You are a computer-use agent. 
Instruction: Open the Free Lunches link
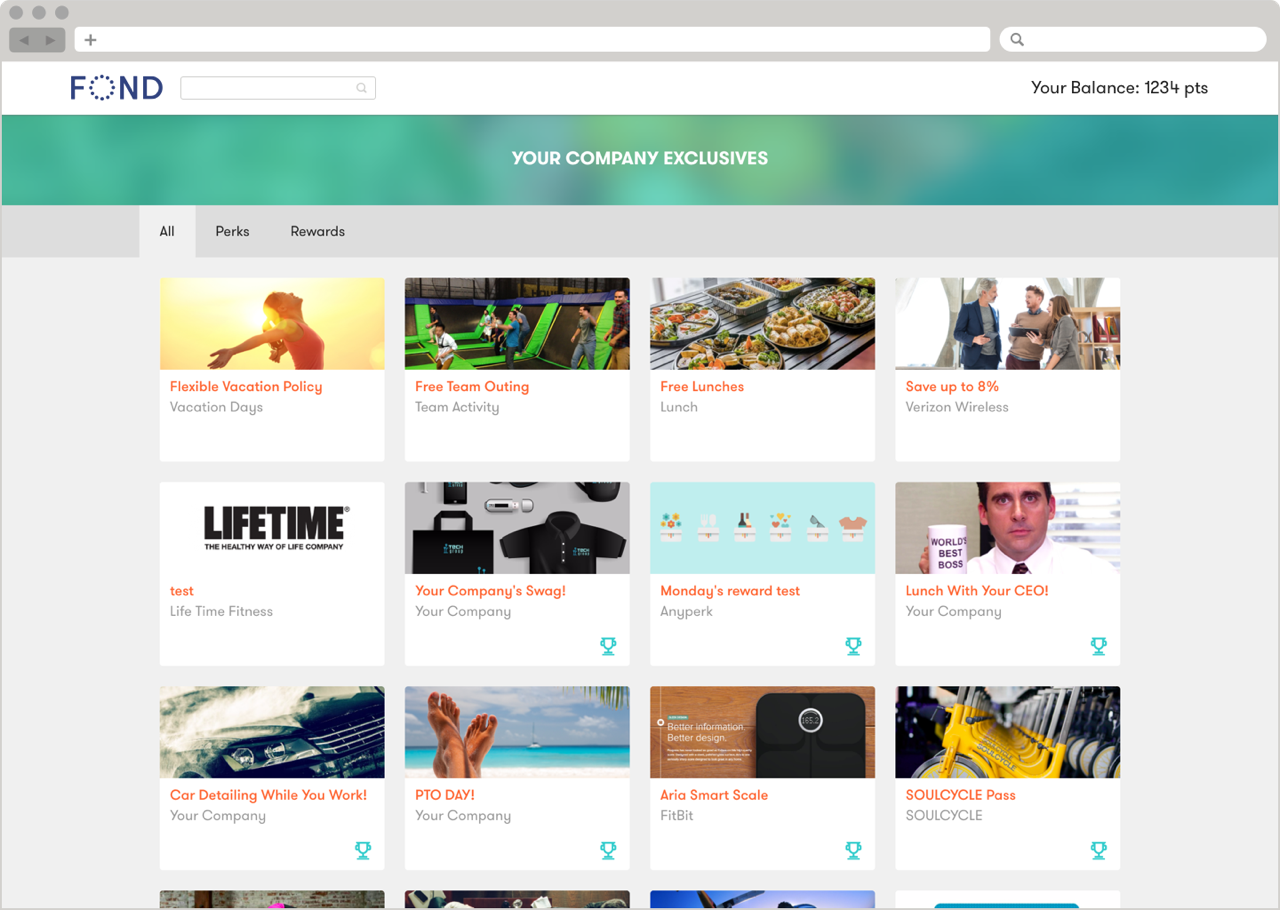(702, 386)
